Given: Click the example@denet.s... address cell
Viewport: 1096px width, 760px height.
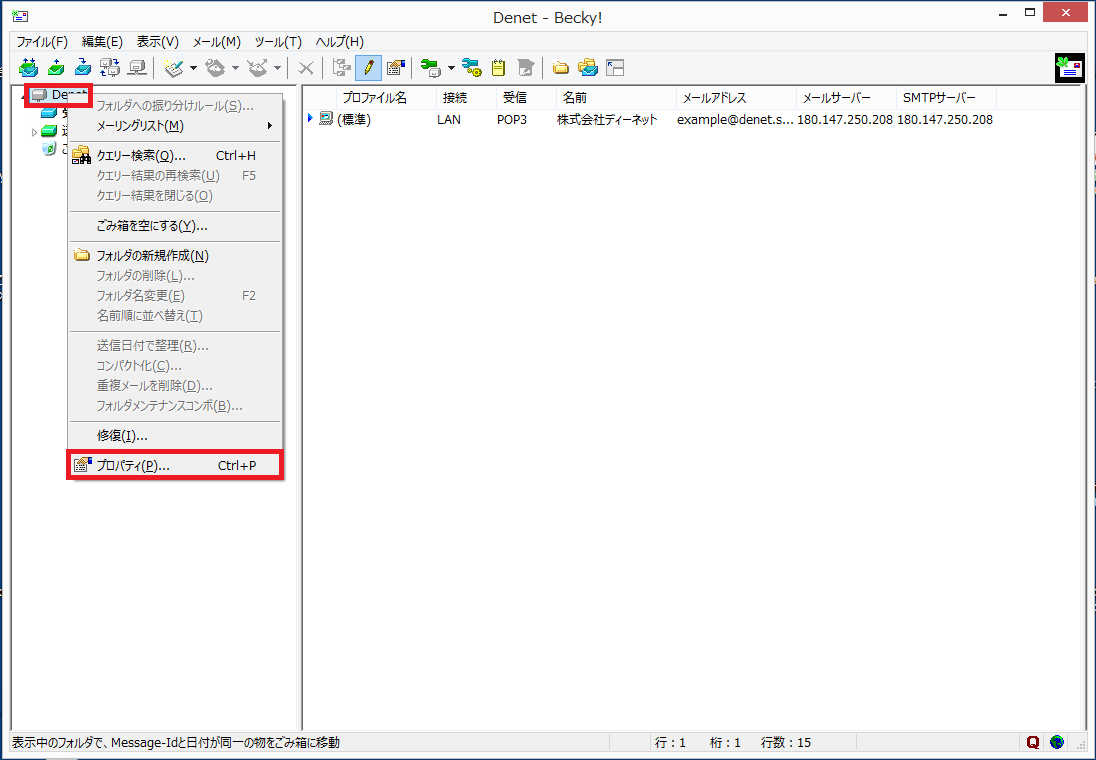Looking at the screenshot, I should [x=735, y=120].
